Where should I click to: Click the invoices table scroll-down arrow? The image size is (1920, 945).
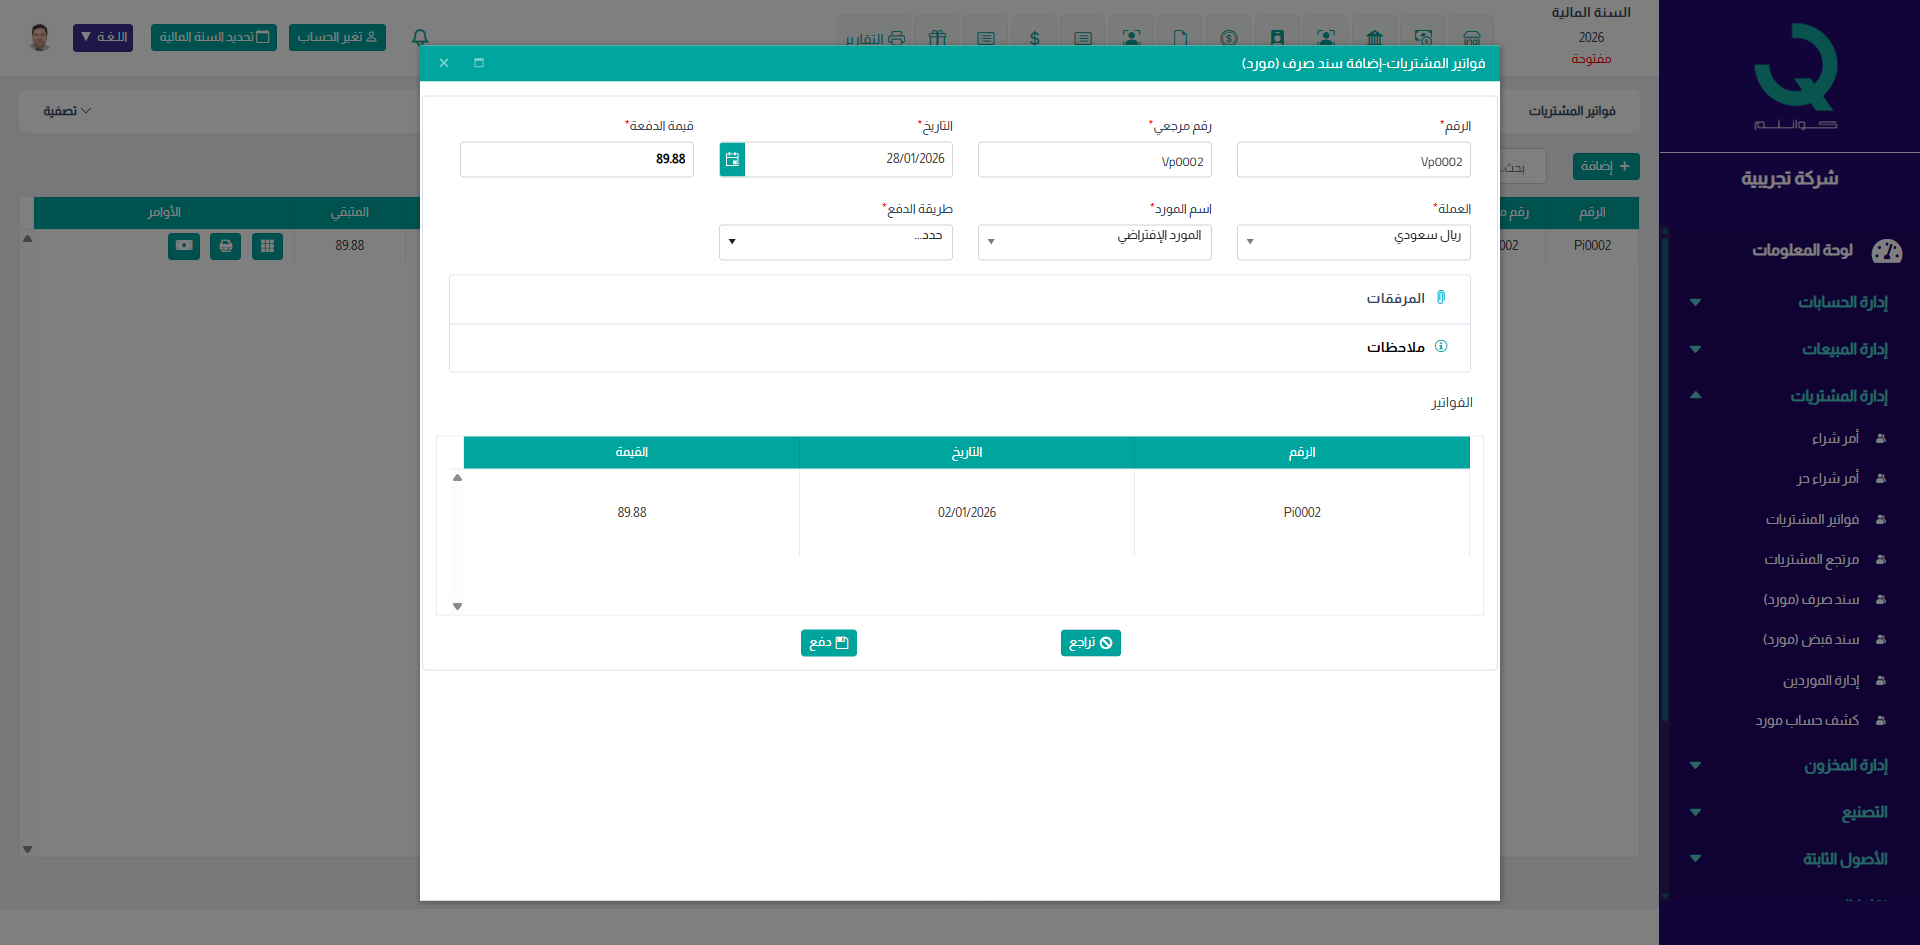tap(457, 606)
